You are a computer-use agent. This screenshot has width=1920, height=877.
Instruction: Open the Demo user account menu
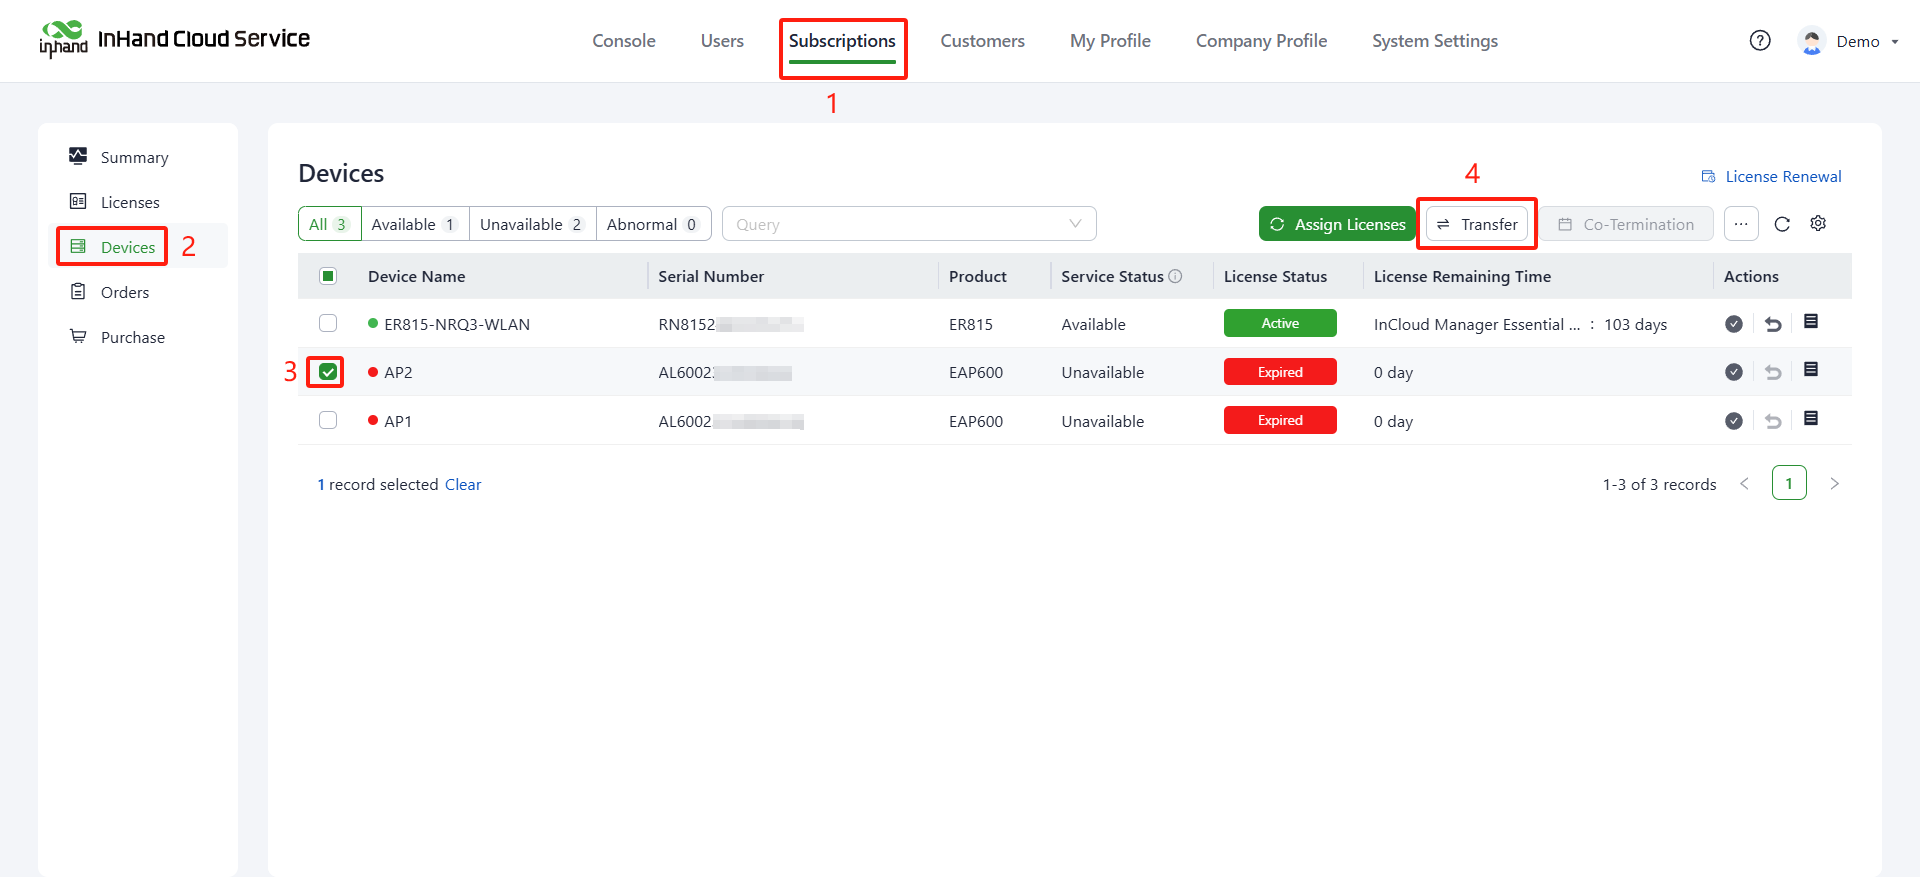pyautogui.click(x=1848, y=41)
